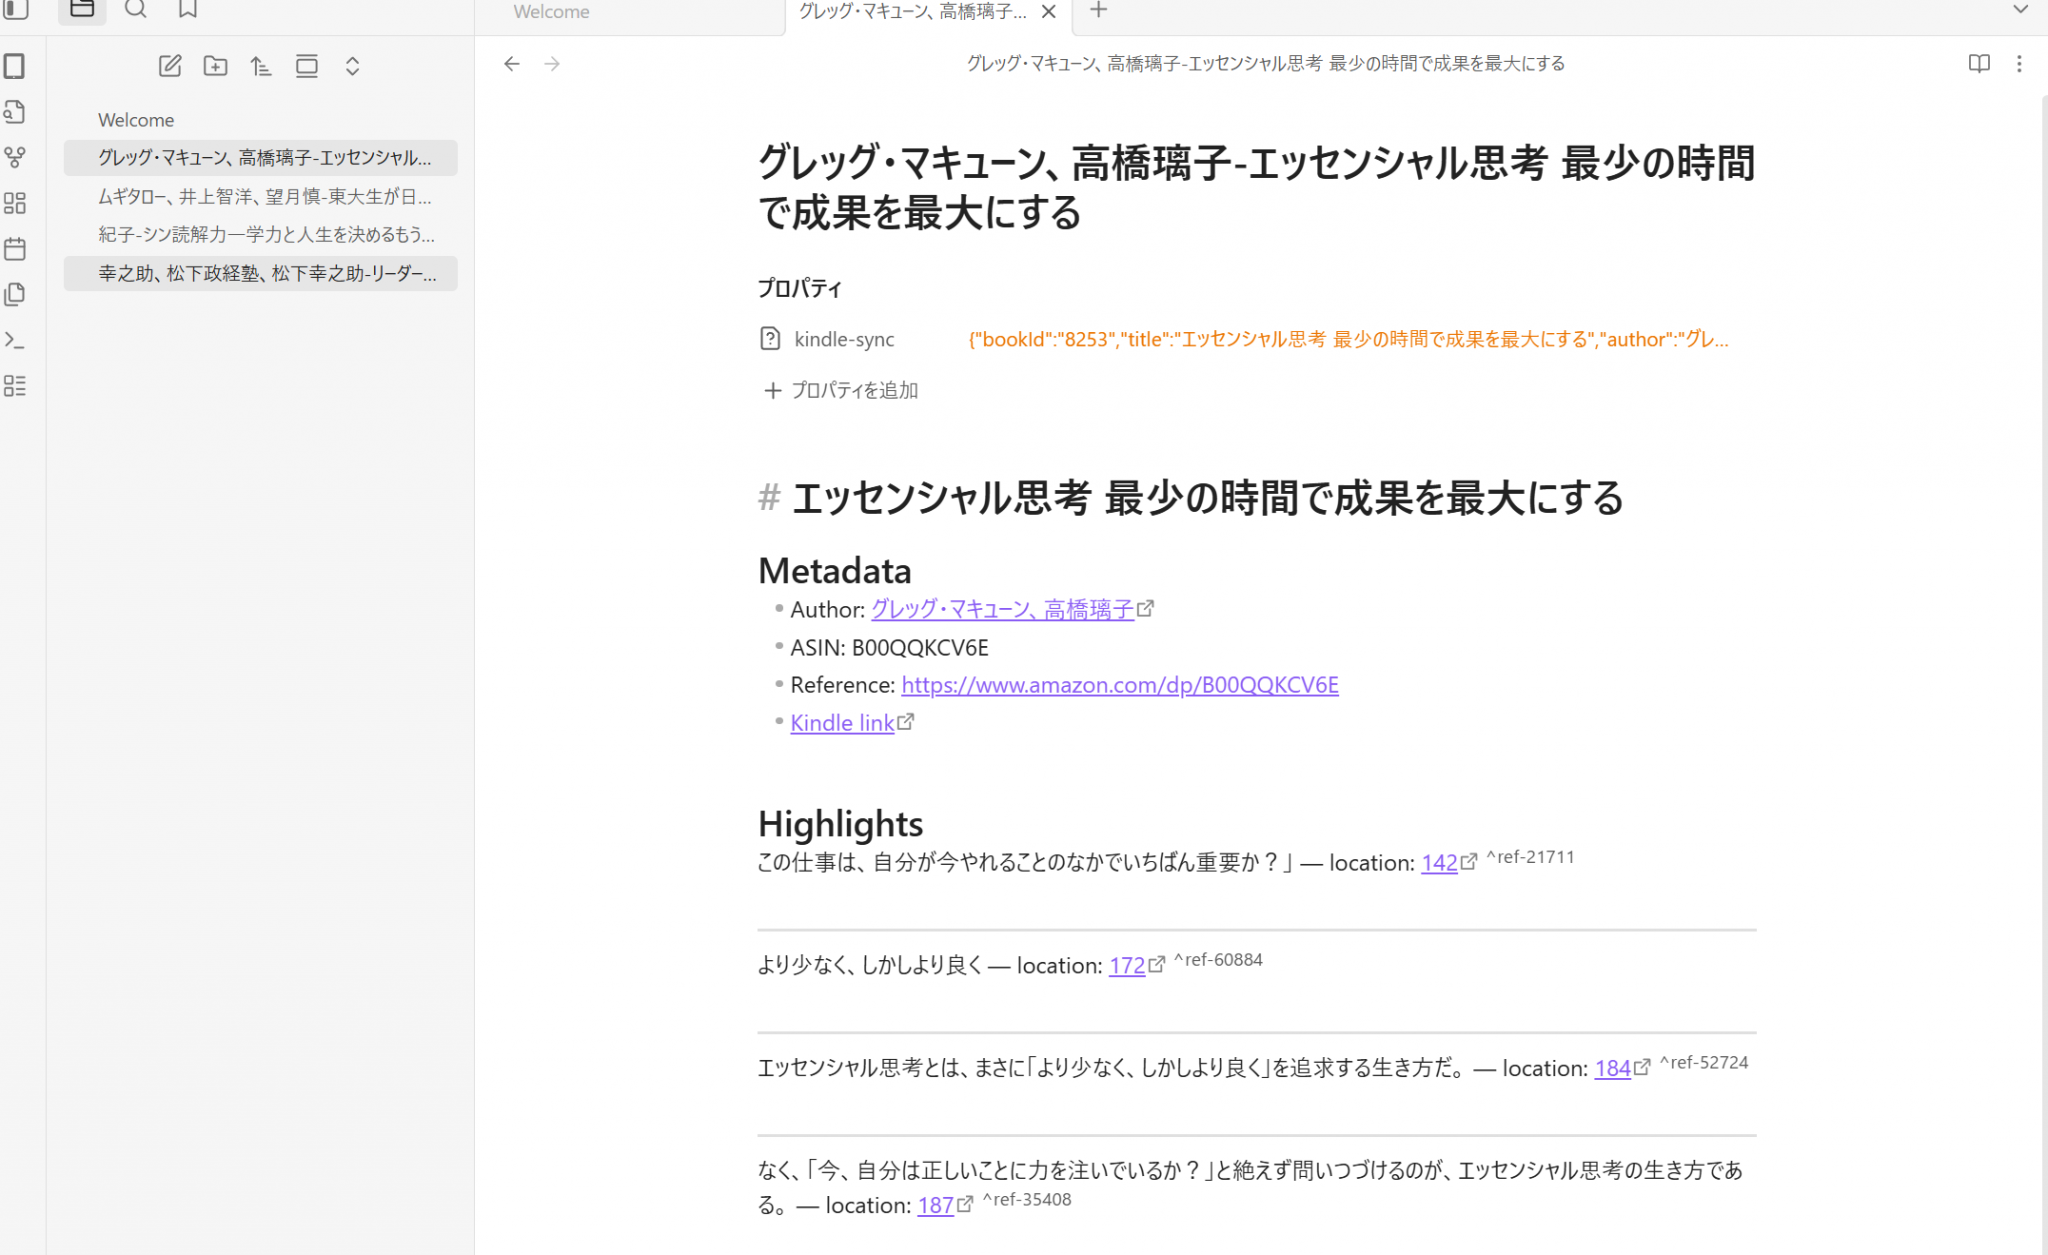
Task: Toggle reading view with book icon
Action: (1978, 64)
